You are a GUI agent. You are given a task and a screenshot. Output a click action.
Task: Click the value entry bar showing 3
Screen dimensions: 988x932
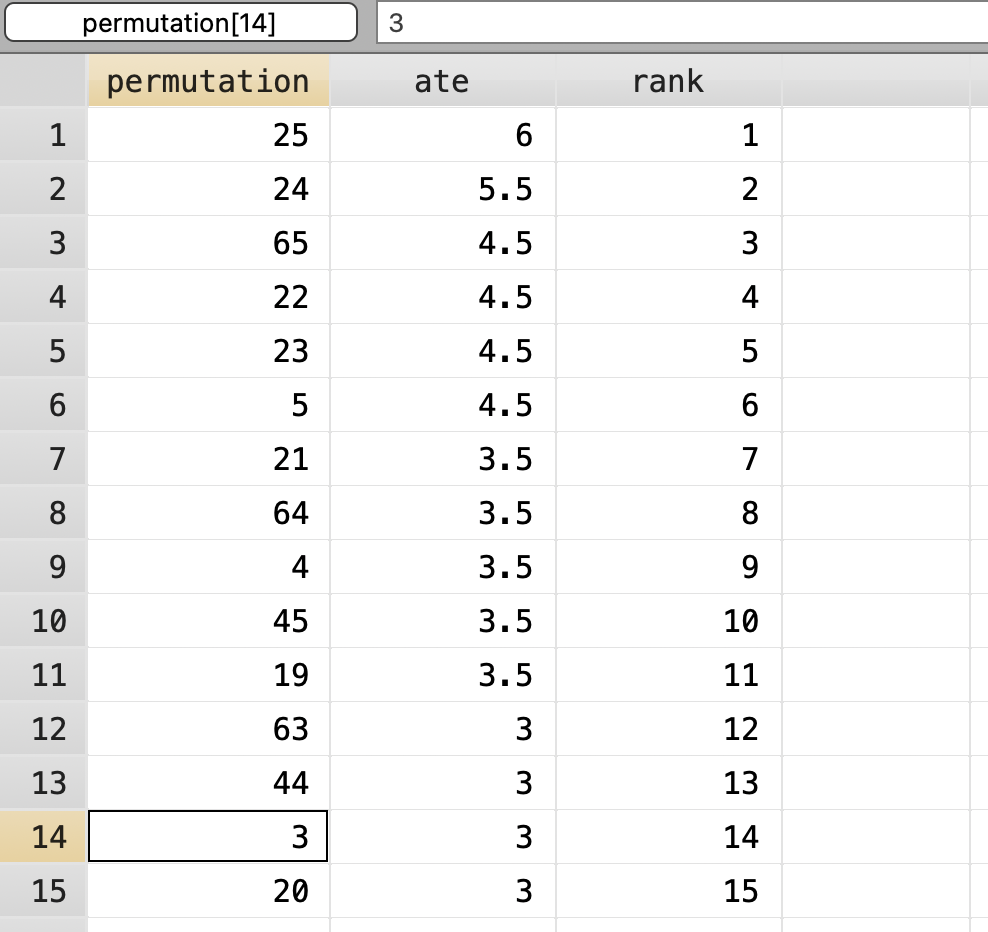(600, 22)
